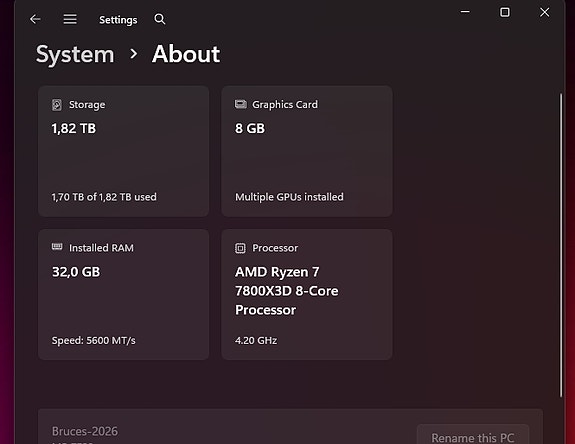Screen dimensions: 575x444
Task: Maximize the Settings window
Action: (x=505, y=12)
